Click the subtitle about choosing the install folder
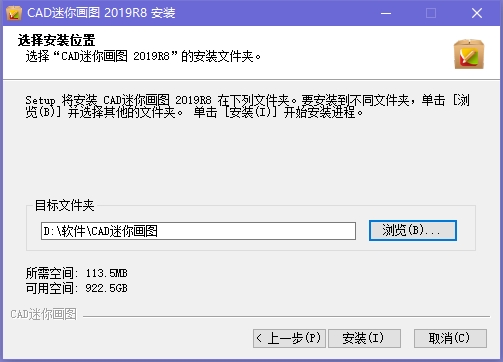 click(x=143, y=56)
